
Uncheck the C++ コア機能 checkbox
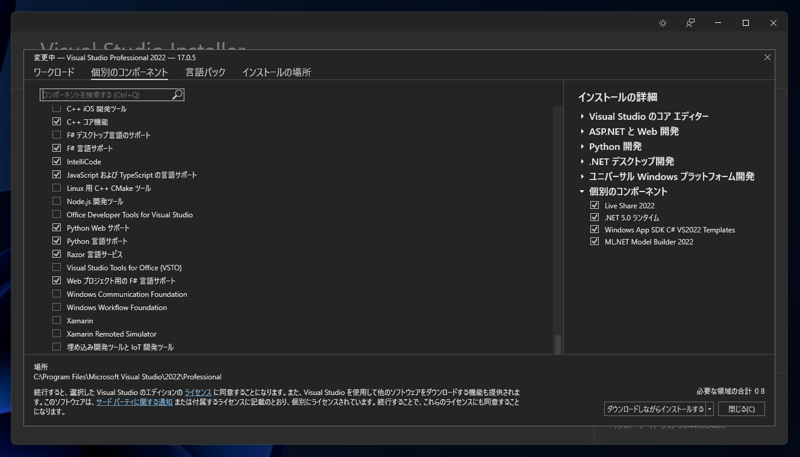tap(57, 121)
